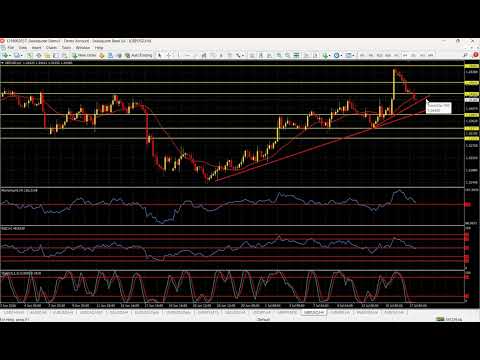Select the Crosshair tool

point(169,55)
